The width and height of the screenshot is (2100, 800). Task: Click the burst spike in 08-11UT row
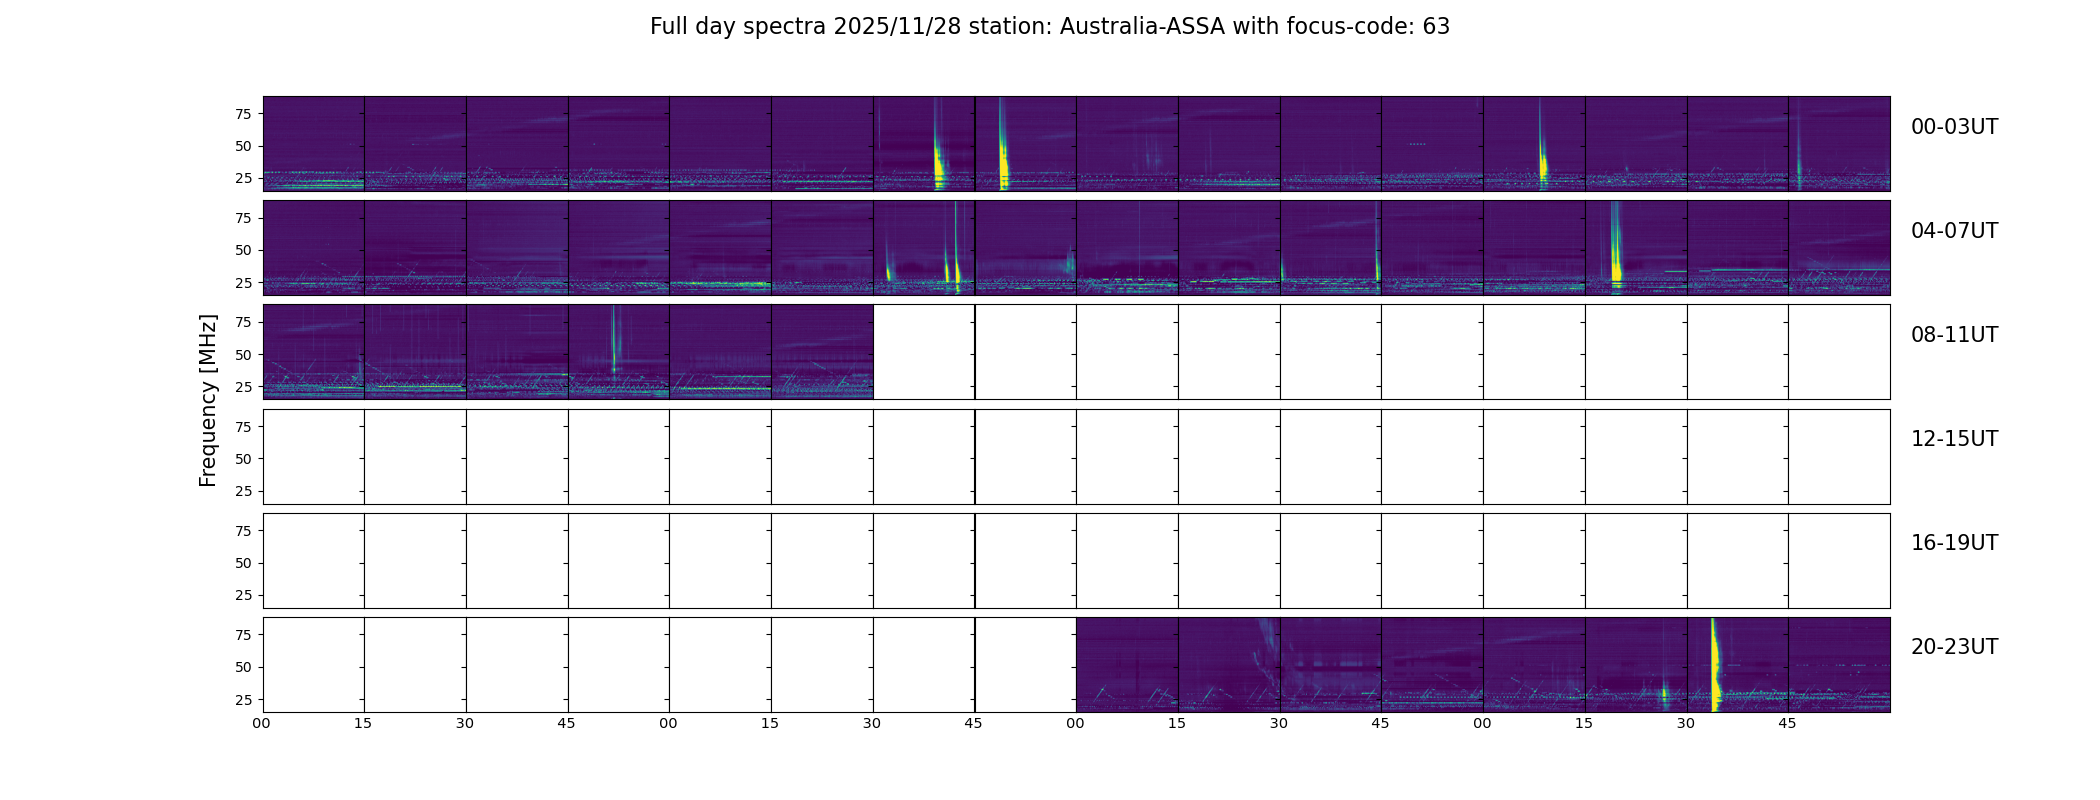615,340
